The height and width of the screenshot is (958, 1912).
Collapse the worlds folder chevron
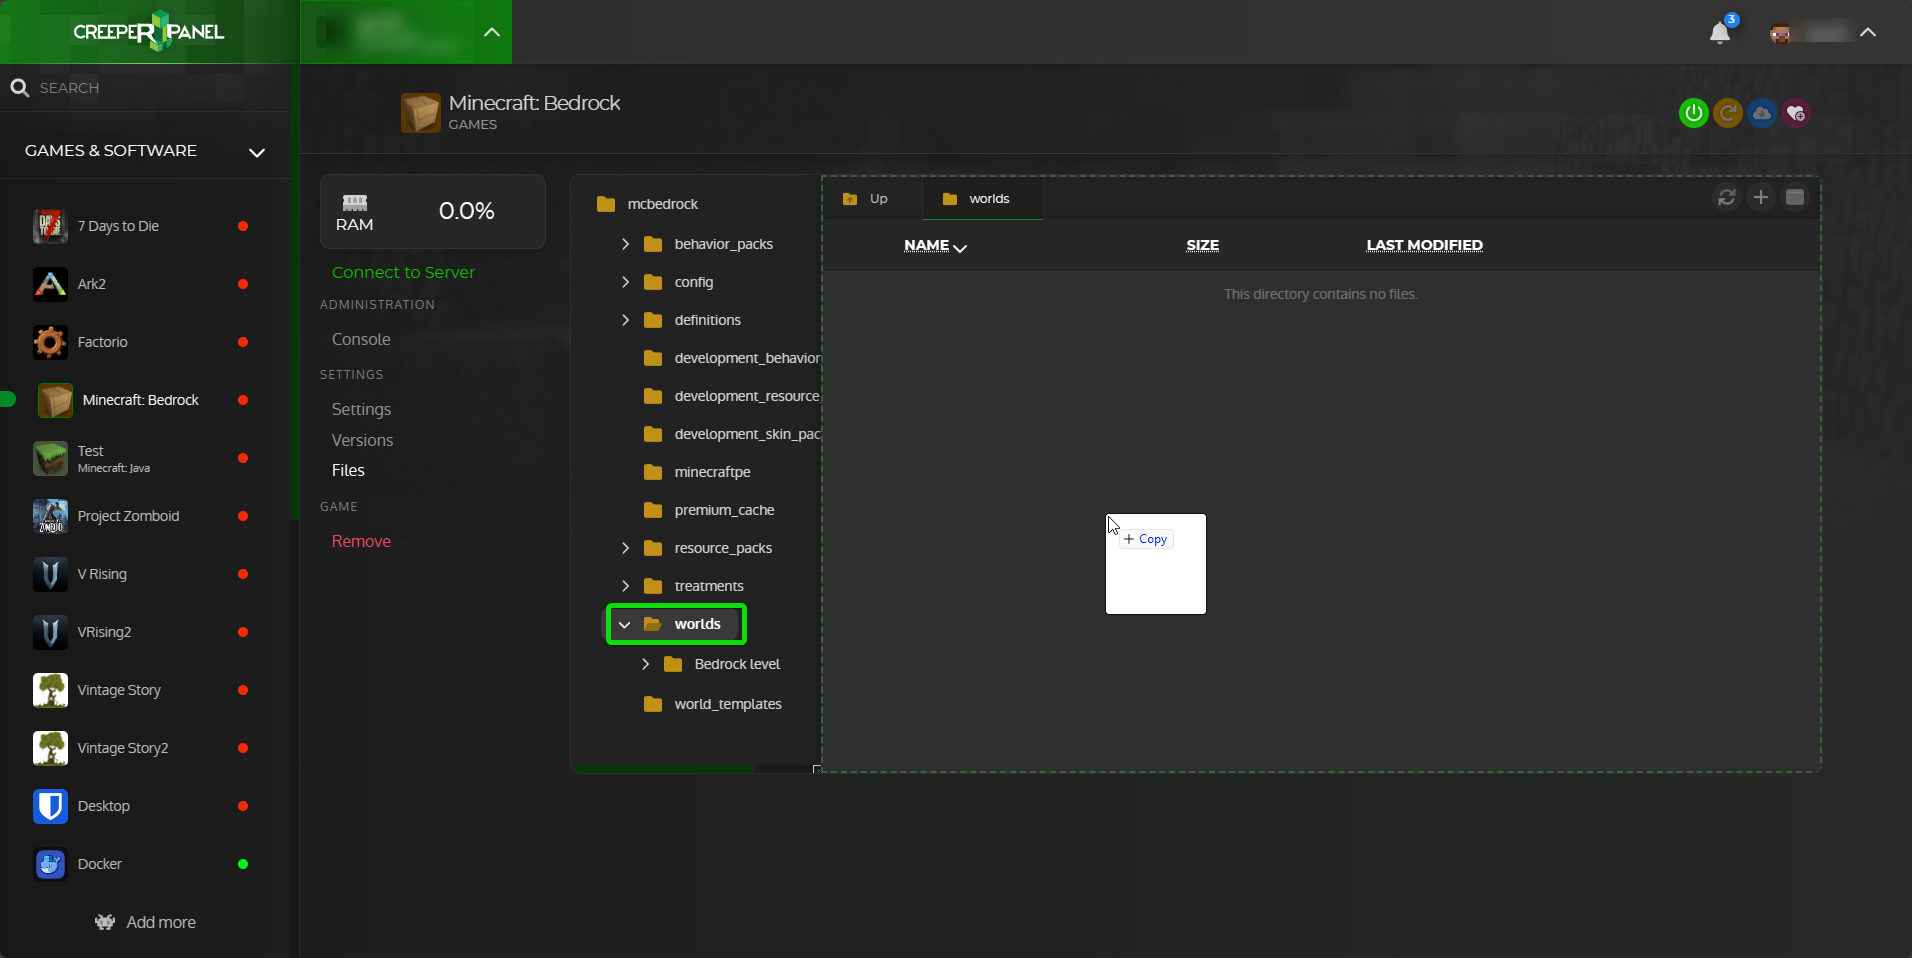[625, 624]
